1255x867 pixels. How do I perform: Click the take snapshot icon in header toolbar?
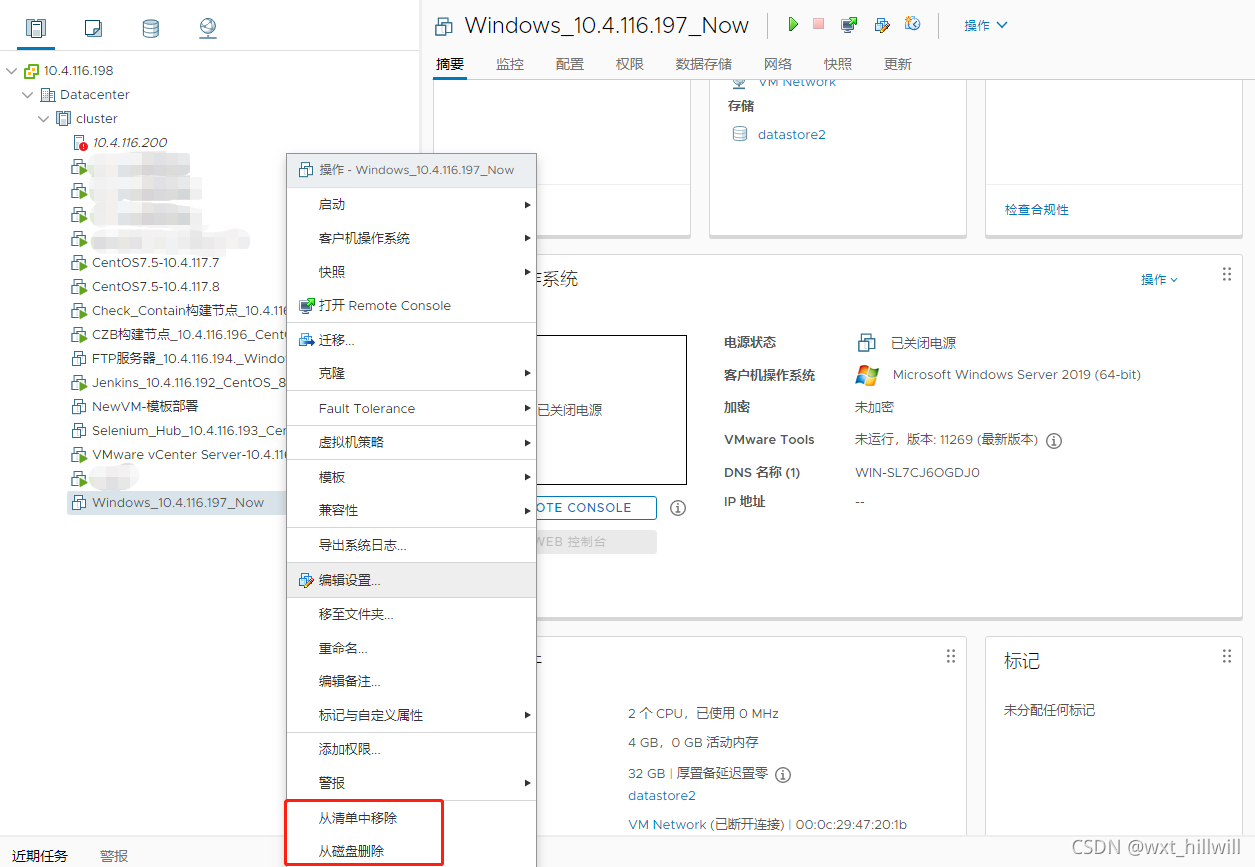tap(912, 24)
